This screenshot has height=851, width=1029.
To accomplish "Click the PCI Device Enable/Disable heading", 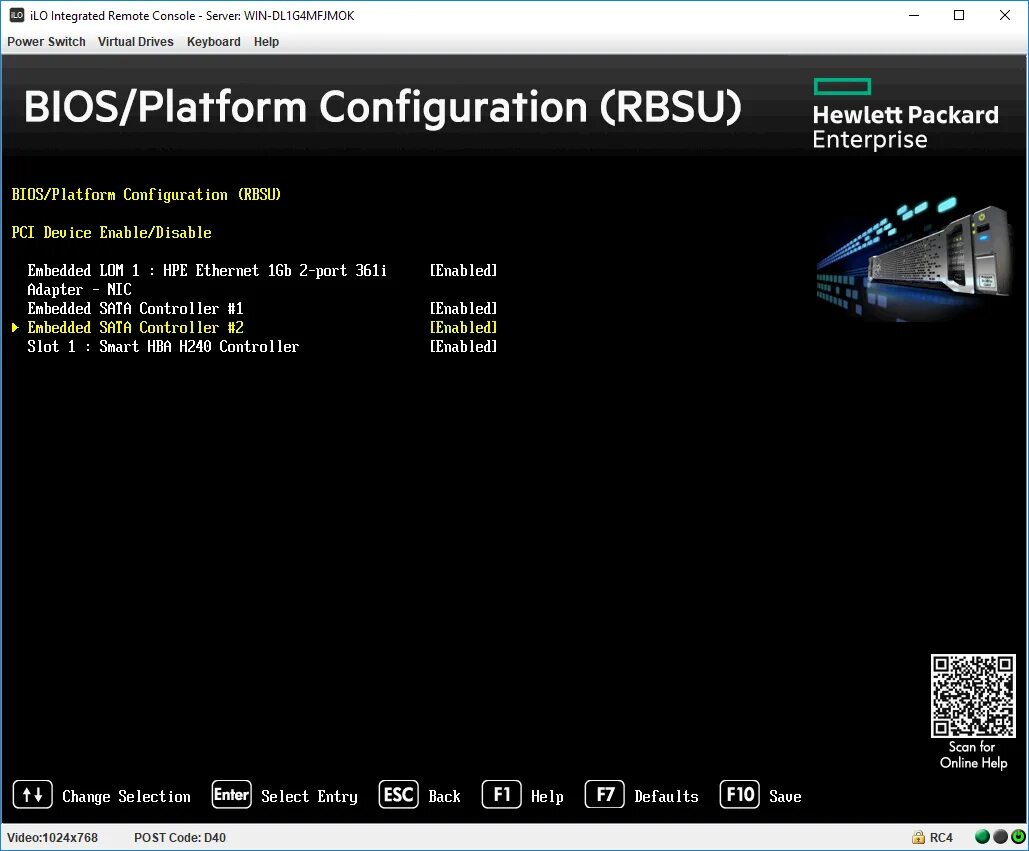I will click(112, 232).
